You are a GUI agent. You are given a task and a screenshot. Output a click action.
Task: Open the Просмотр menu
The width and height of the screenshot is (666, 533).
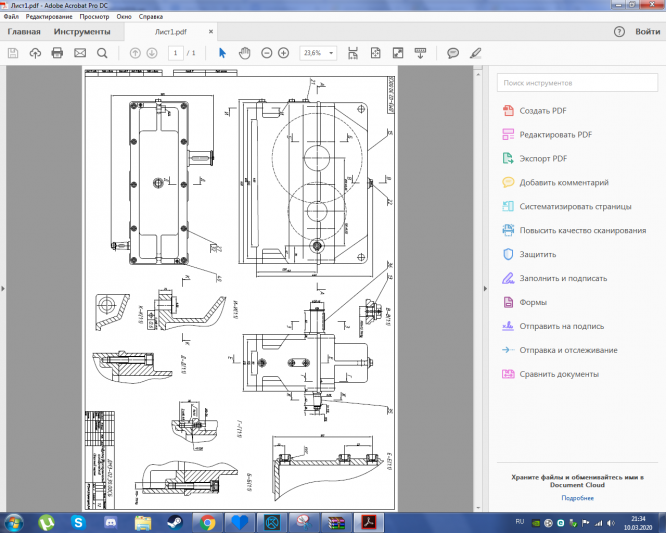point(94,18)
